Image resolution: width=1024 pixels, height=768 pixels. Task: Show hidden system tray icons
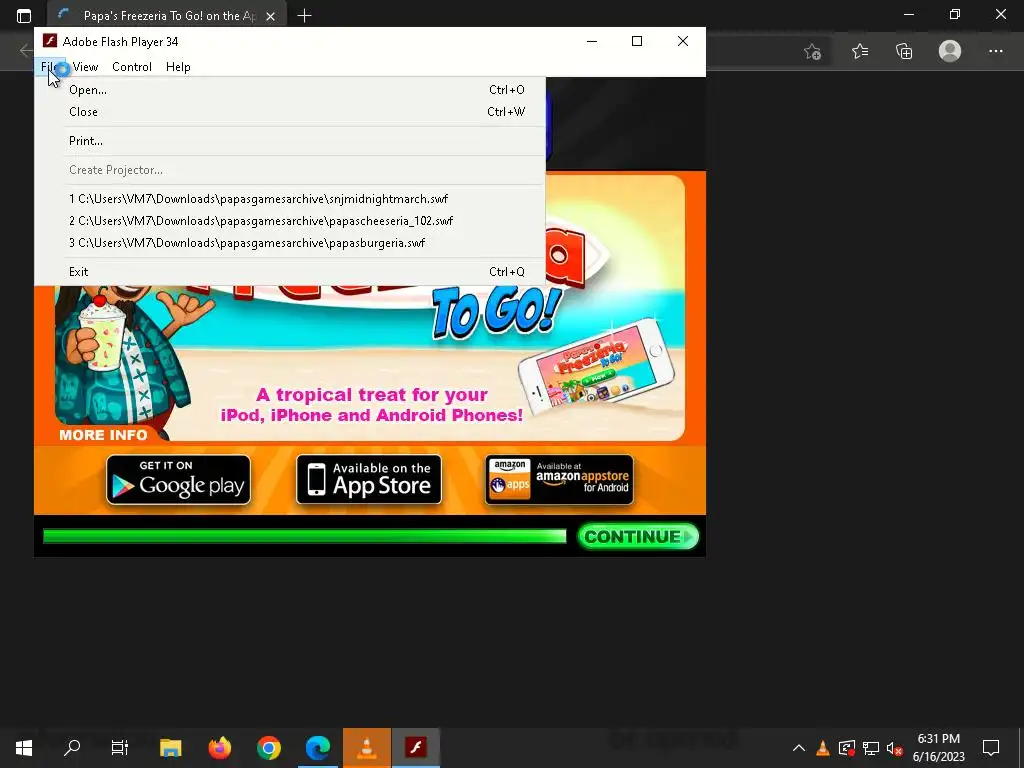point(799,748)
